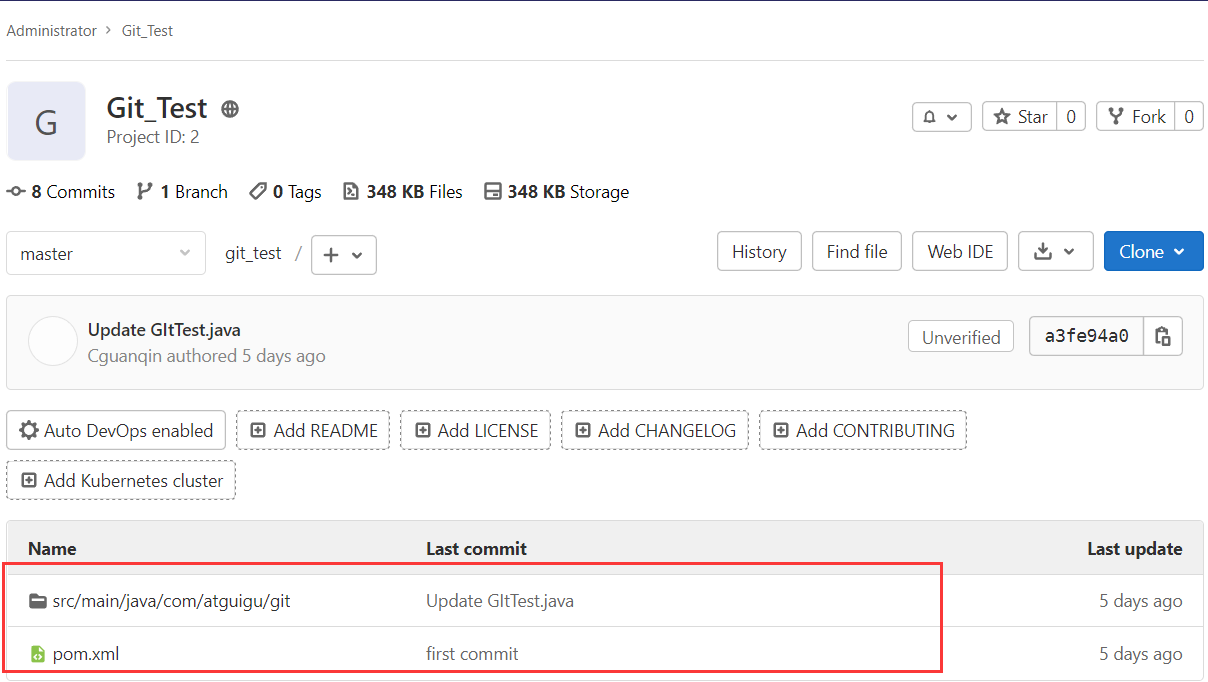Click the Add README button

313,431
